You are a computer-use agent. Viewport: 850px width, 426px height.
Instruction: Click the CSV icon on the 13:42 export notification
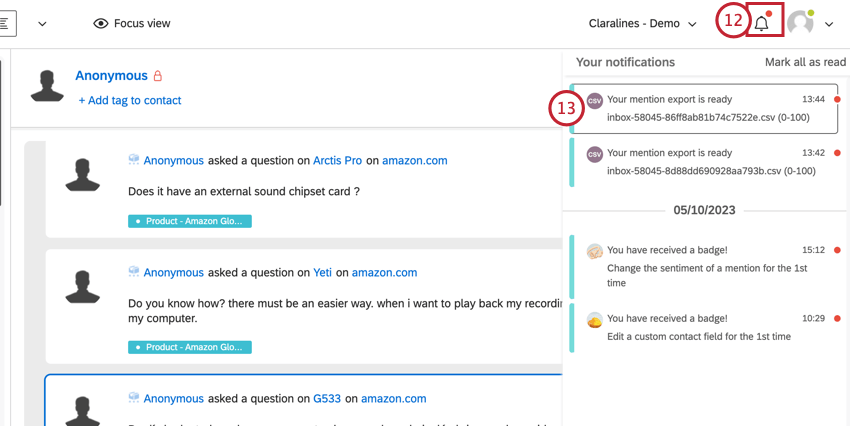595,154
